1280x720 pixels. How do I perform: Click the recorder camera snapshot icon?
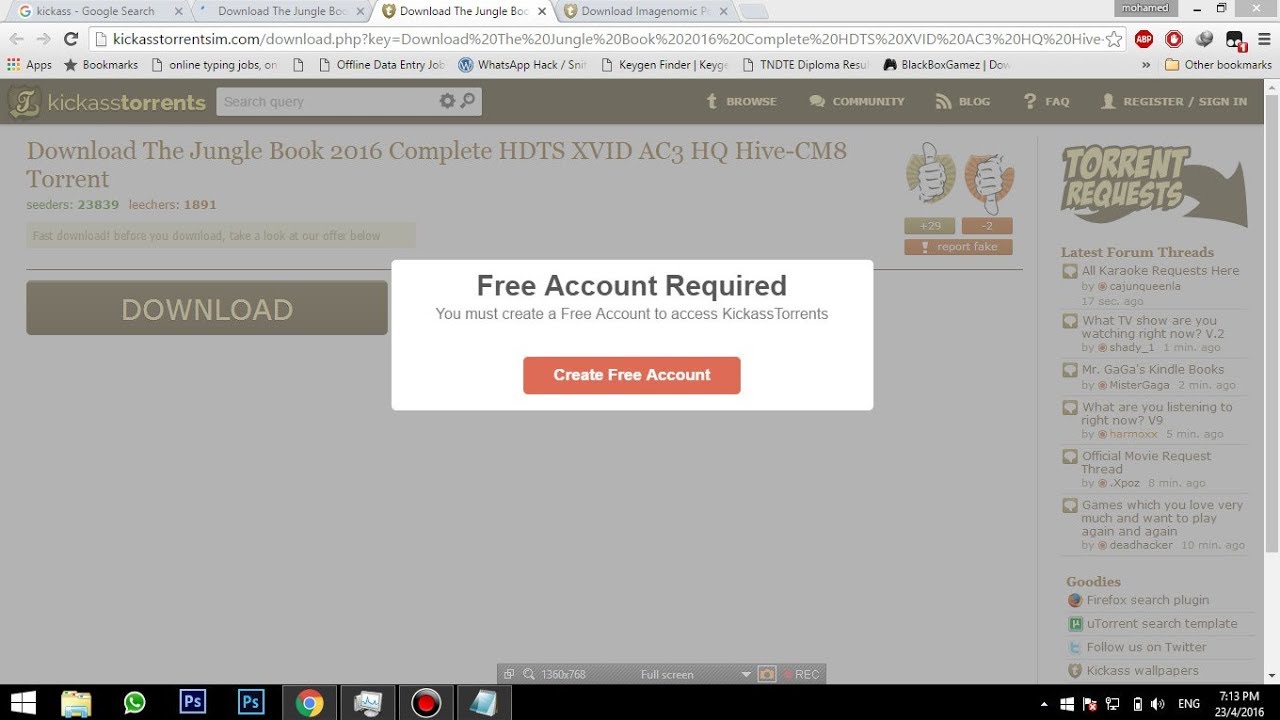(x=767, y=675)
